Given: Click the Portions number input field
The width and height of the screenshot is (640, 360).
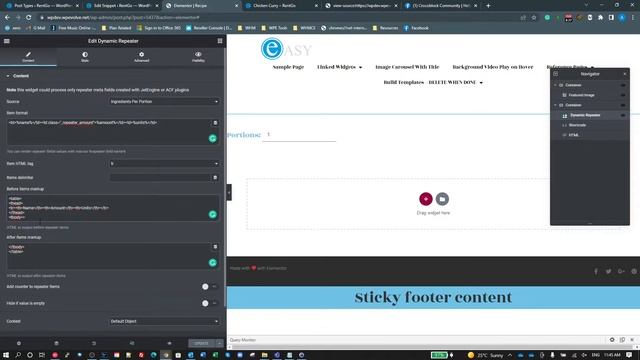Looking at the screenshot, I should pyautogui.click(x=299, y=135).
